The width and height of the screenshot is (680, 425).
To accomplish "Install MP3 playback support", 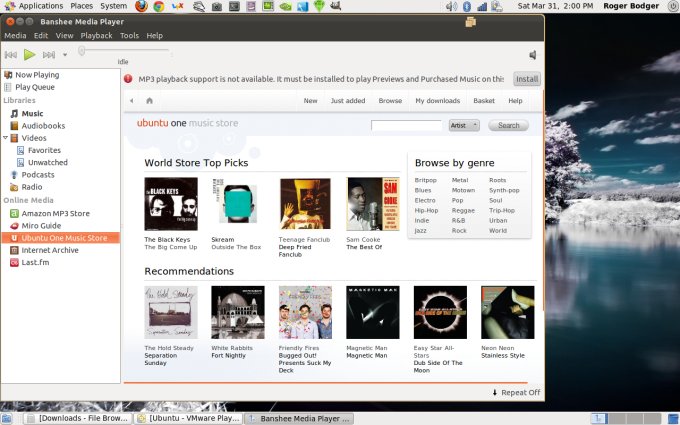I will point(527,79).
